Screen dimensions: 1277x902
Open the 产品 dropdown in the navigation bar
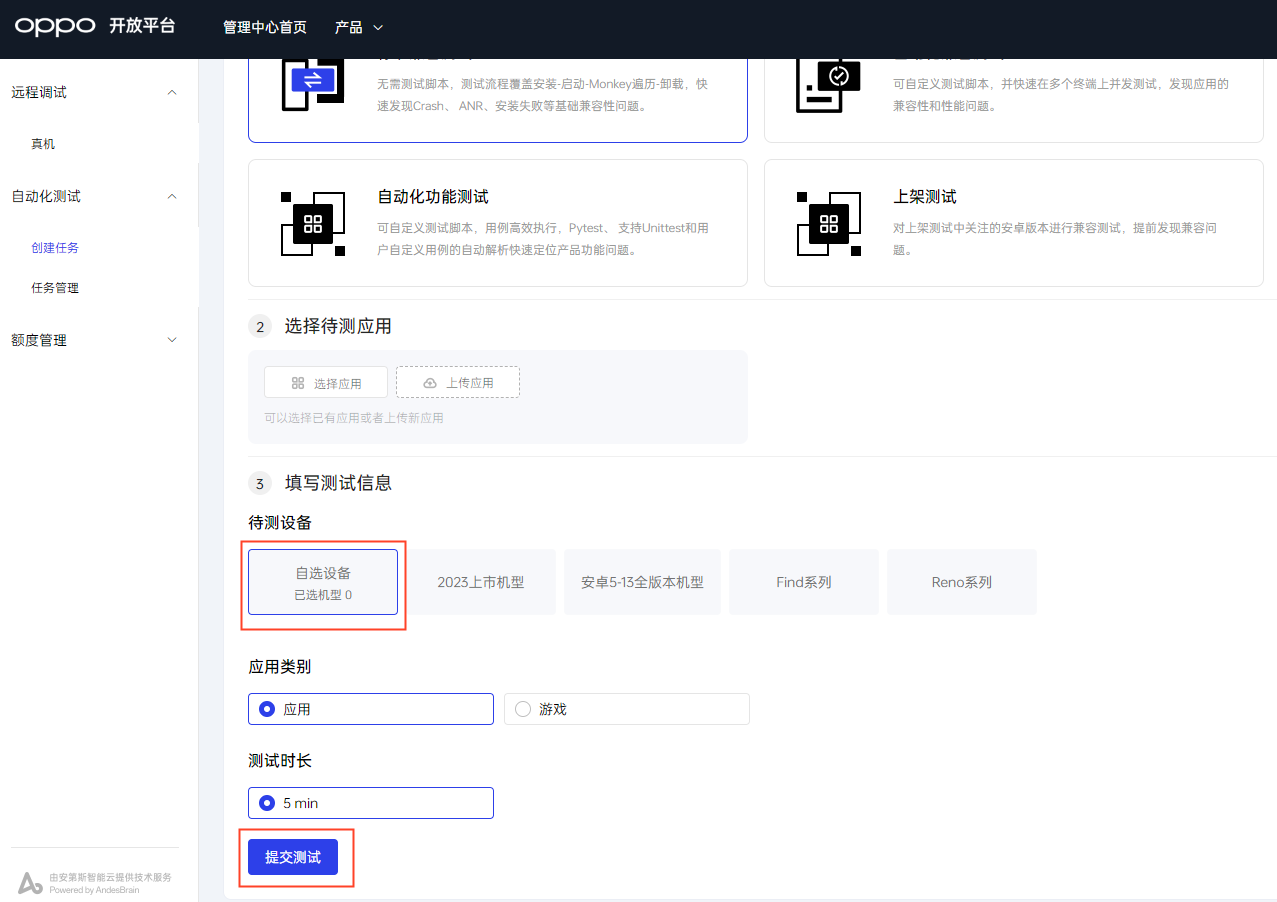(x=357, y=27)
